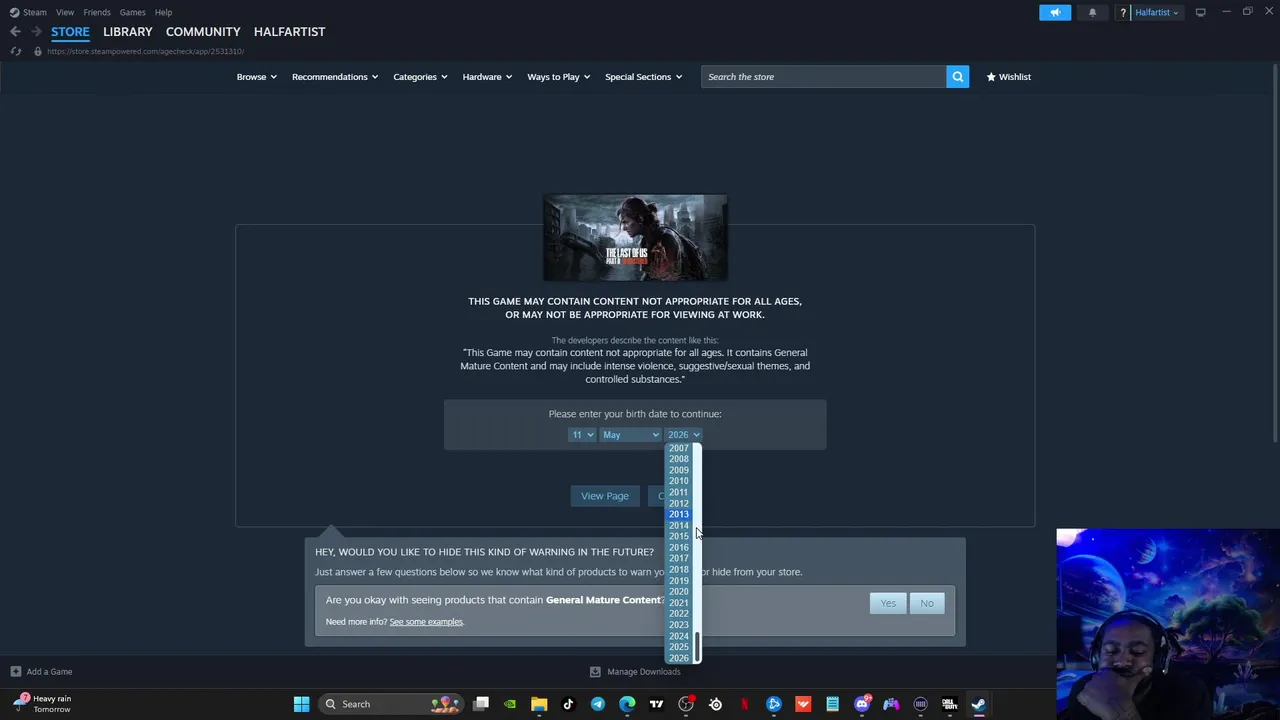This screenshot has height=720, width=1280.
Task: Open the See some examples link
Action: pyautogui.click(x=426, y=622)
